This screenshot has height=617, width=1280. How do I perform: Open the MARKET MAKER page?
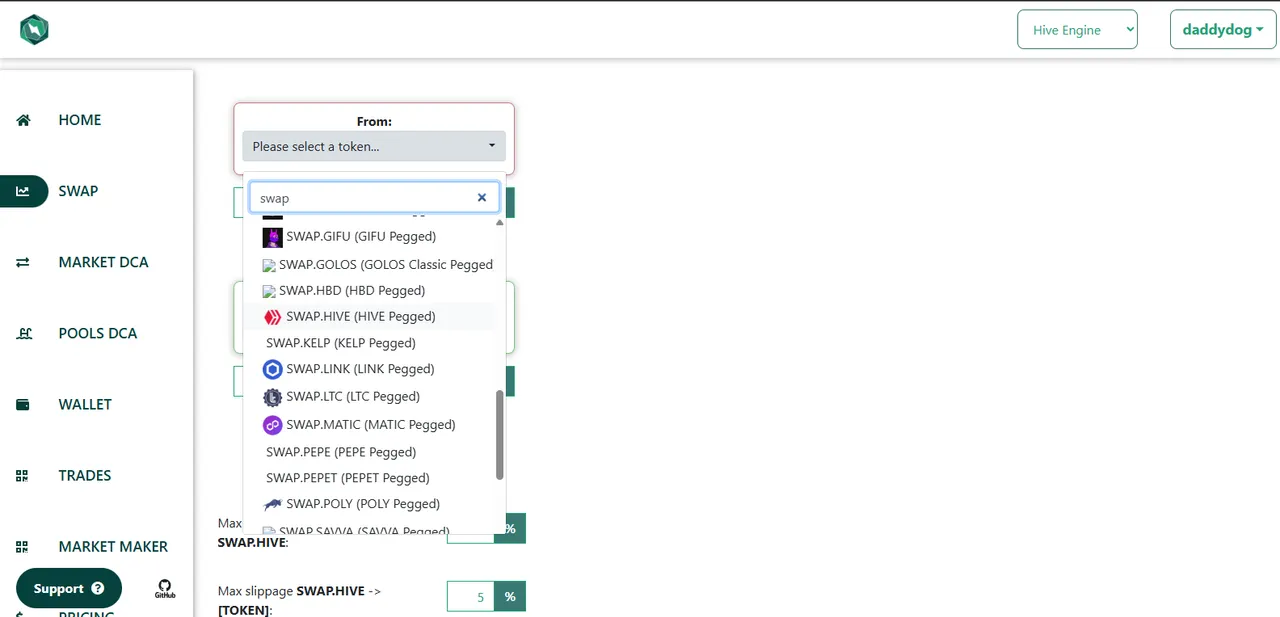pyautogui.click(x=113, y=546)
